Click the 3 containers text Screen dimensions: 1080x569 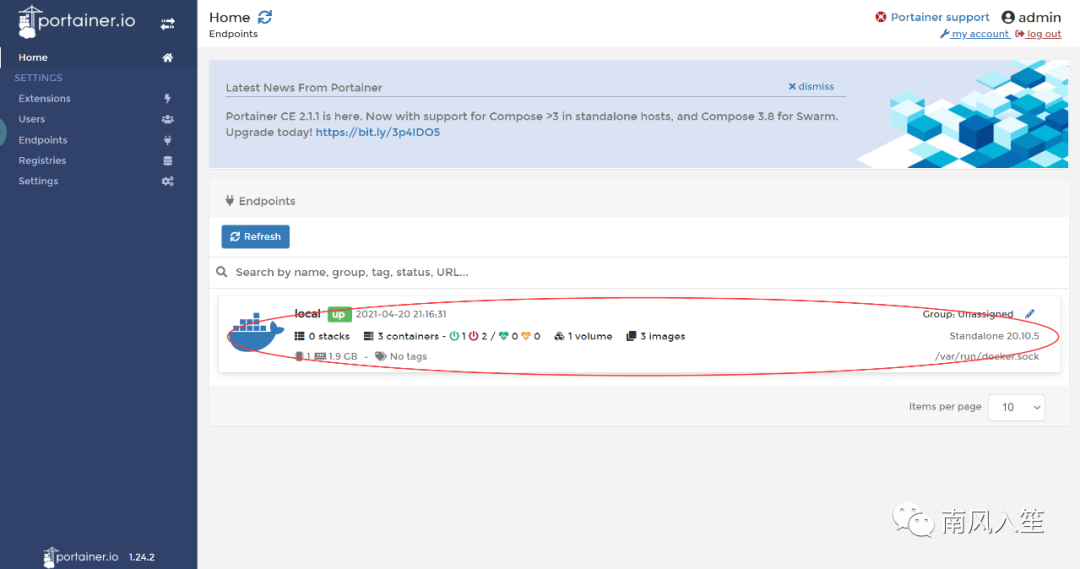click(x=408, y=336)
